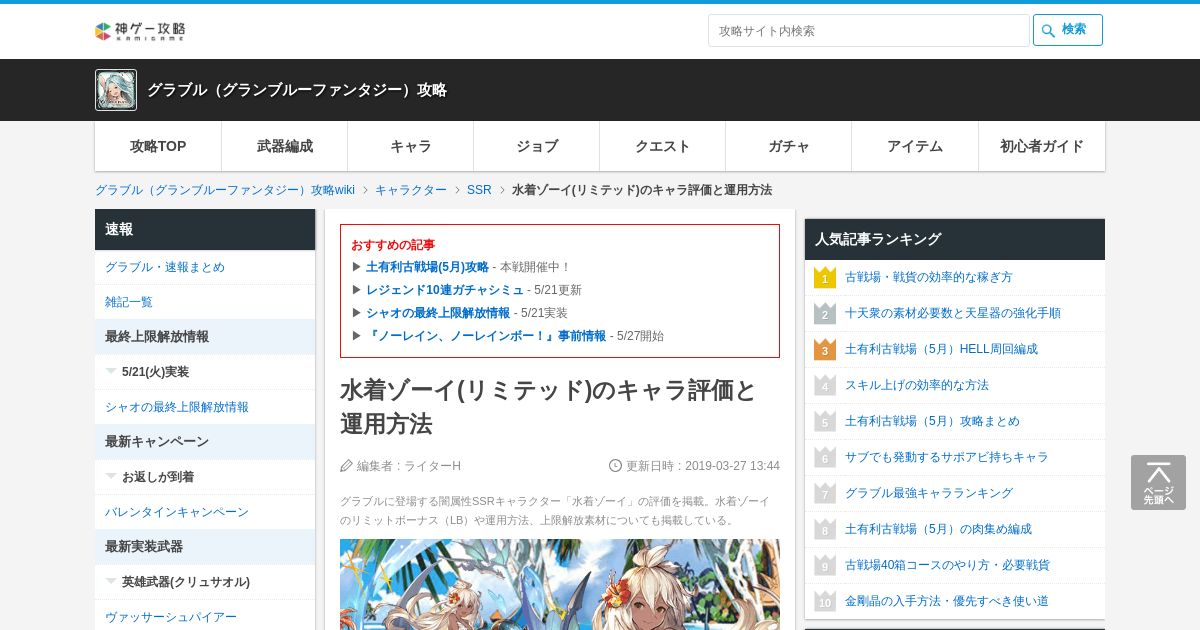Click the 最新実装武器 sidebar heading
Viewport: 1200px width, 630px height.
coord(205,547)
